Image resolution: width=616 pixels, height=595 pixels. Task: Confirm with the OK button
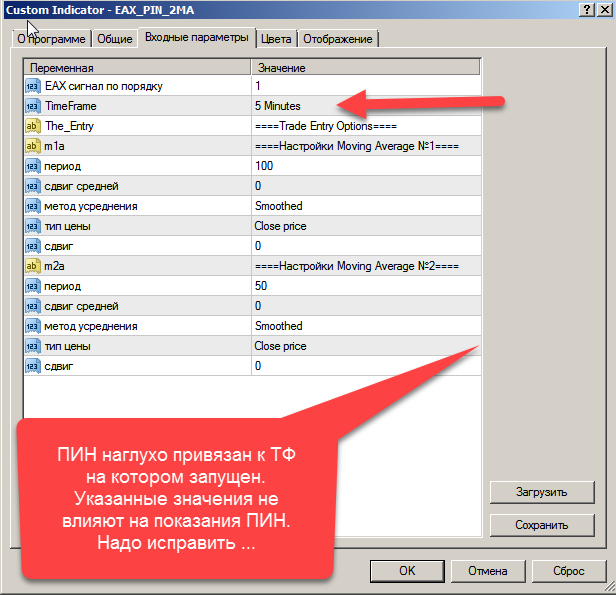pos(407,571)
